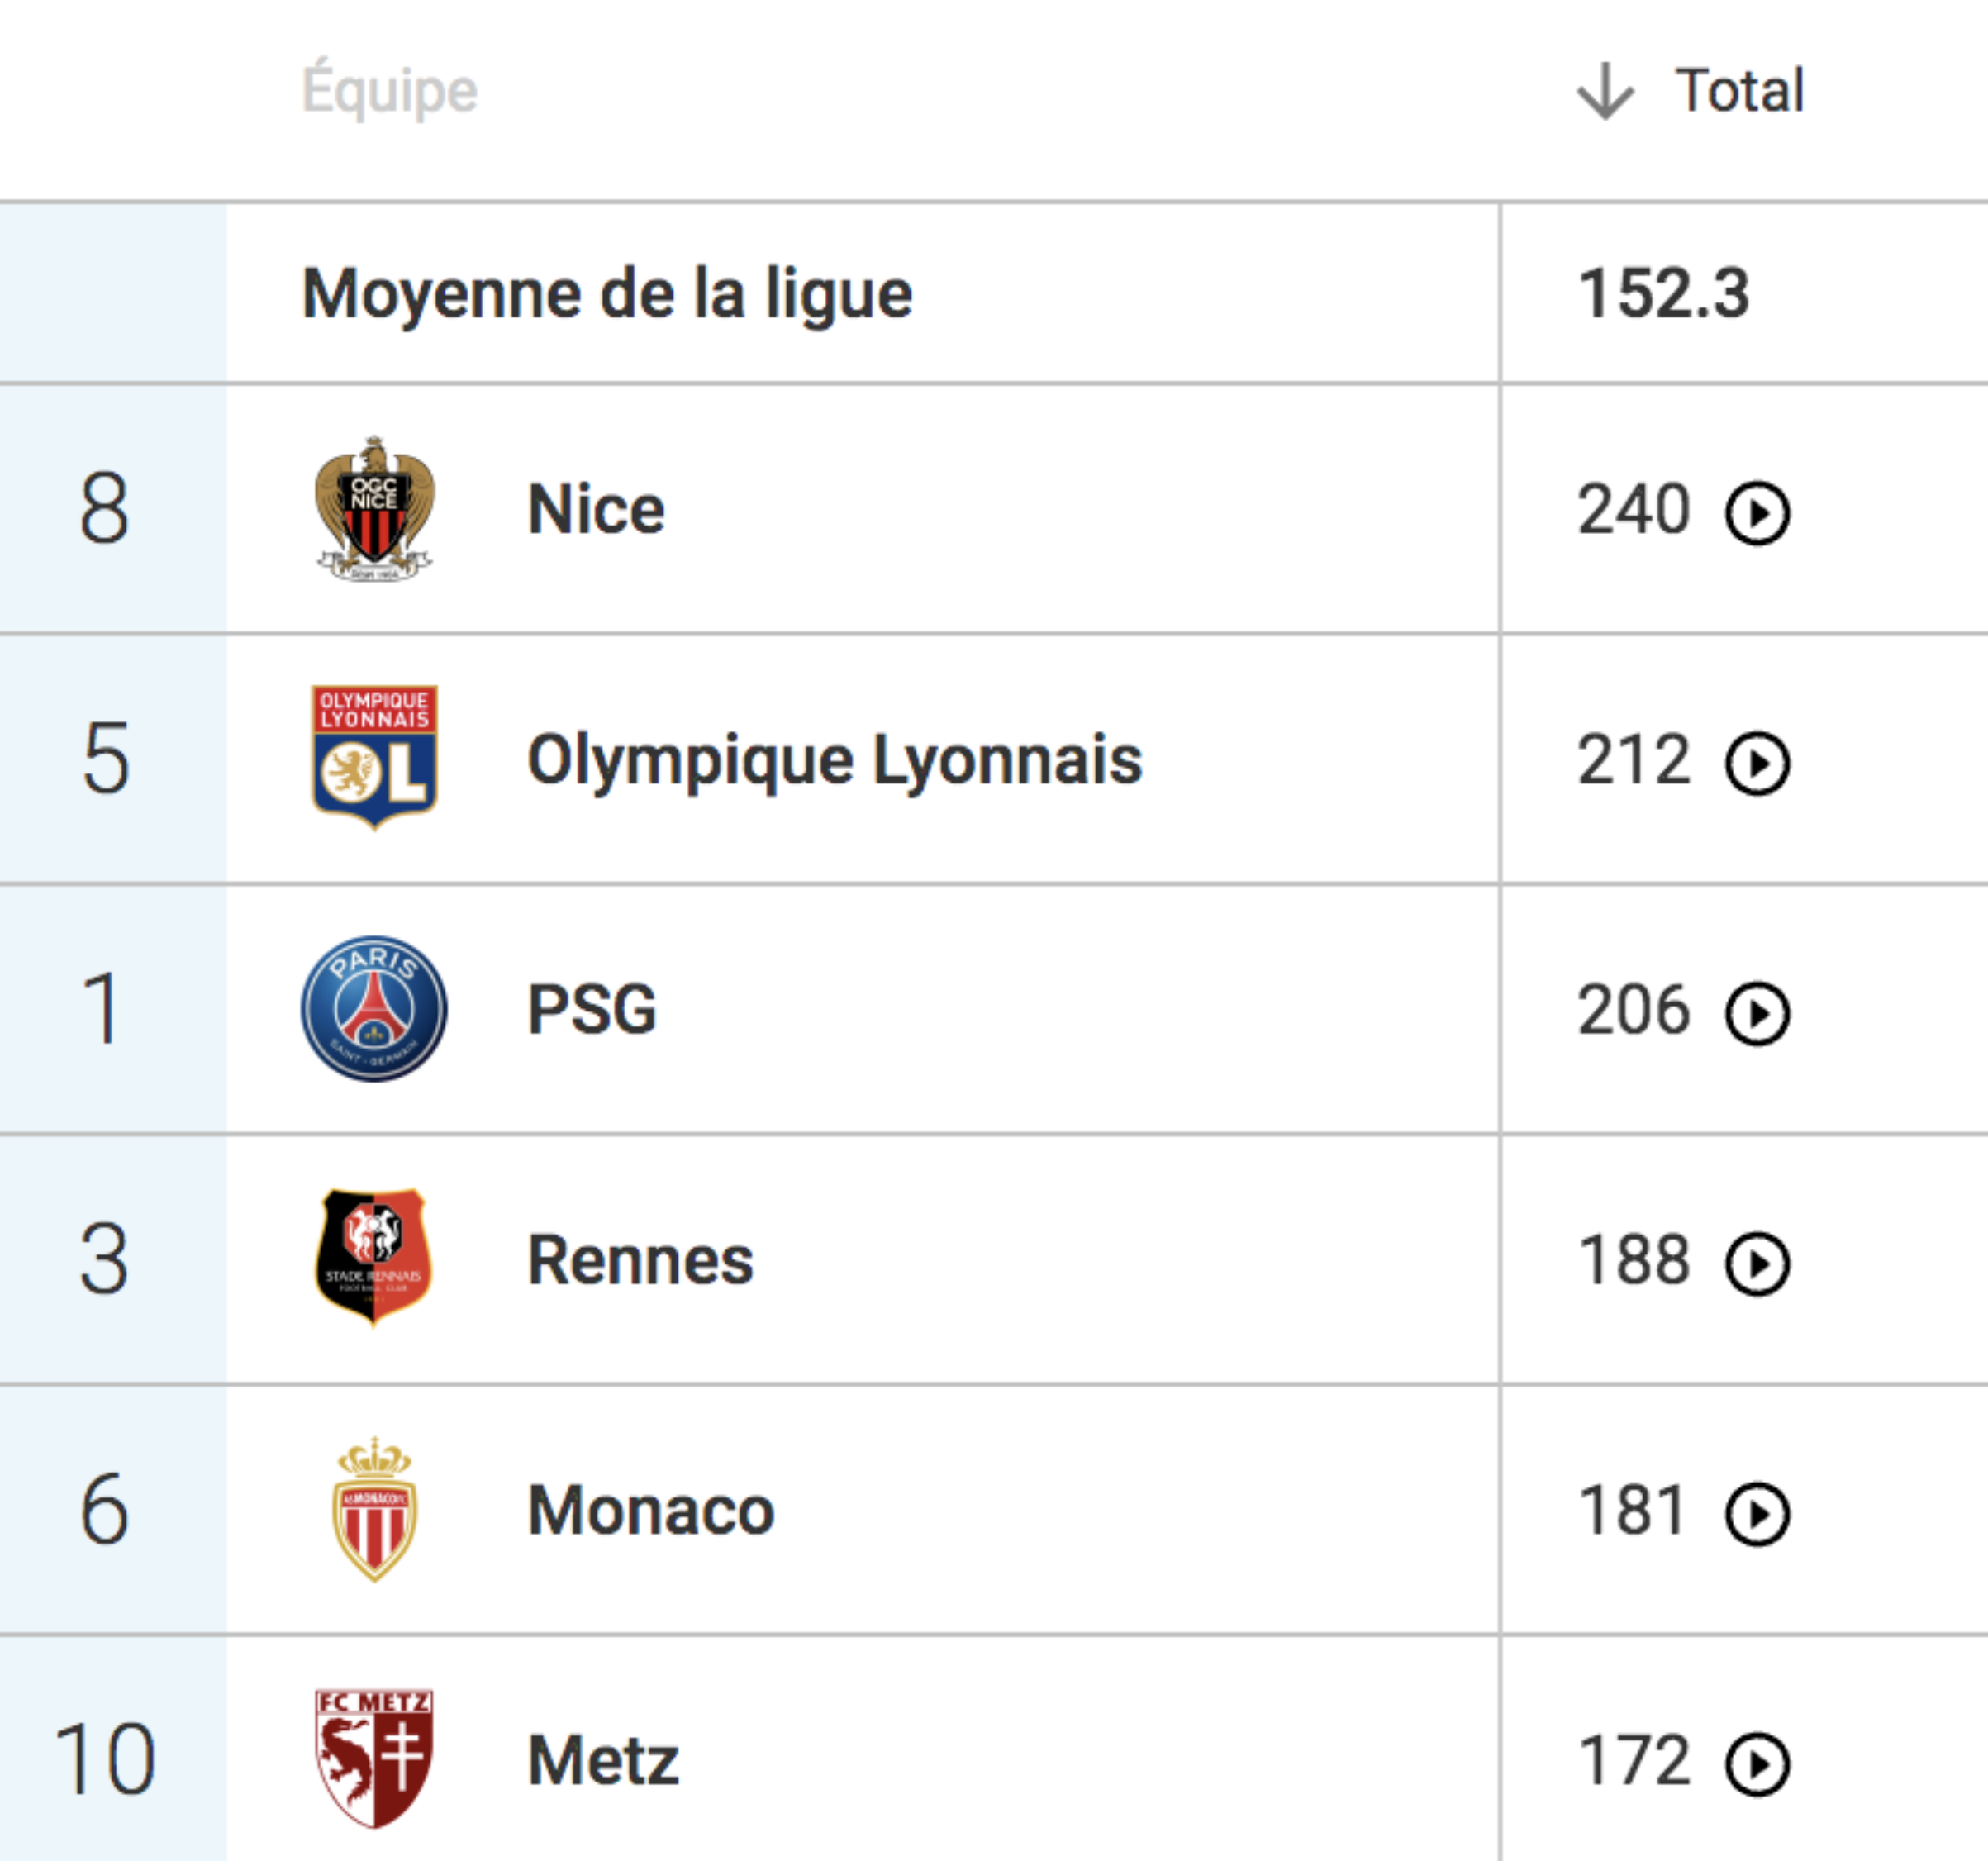Open the Stade Rennais crest
This screenshot has width=1988, height=1861.
click(x=374, y=1258)
